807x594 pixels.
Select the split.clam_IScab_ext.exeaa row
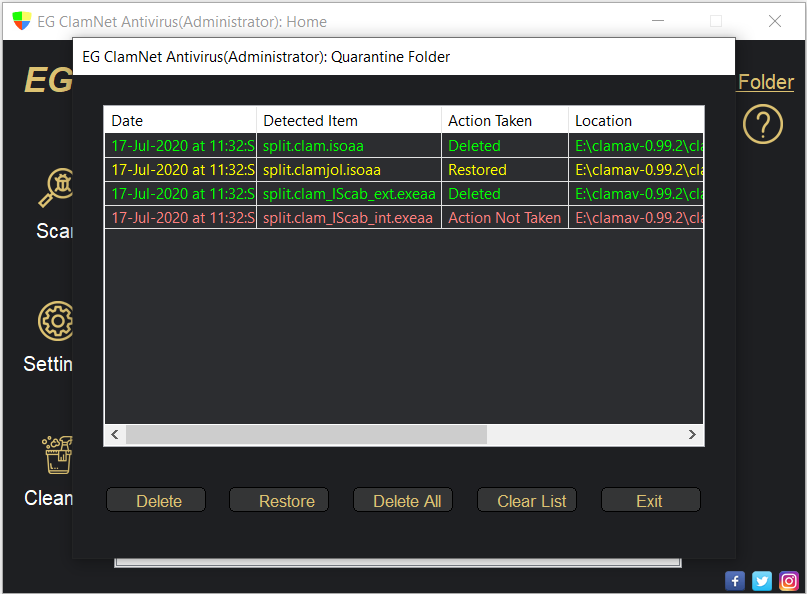[404, 194]
